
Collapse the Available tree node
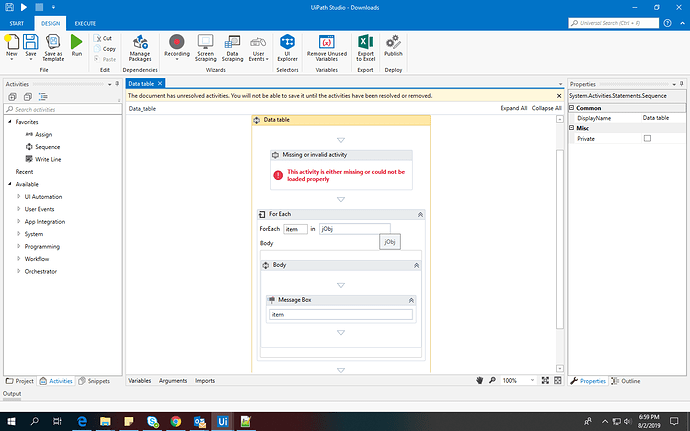[10, 184]
